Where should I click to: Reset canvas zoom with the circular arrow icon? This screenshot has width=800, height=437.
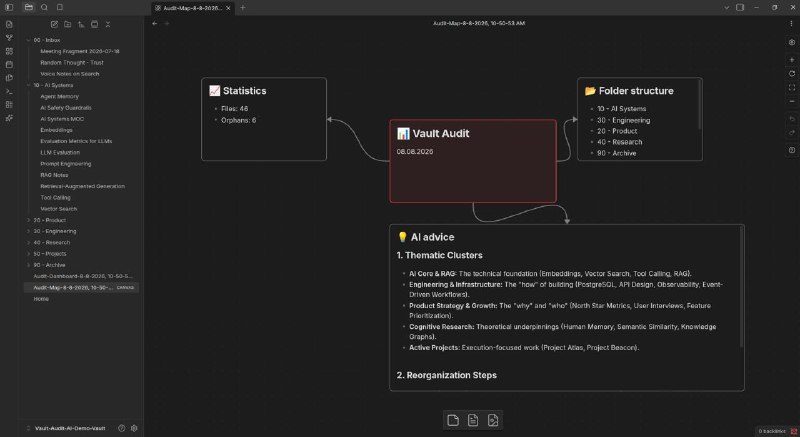coord(792,74)
